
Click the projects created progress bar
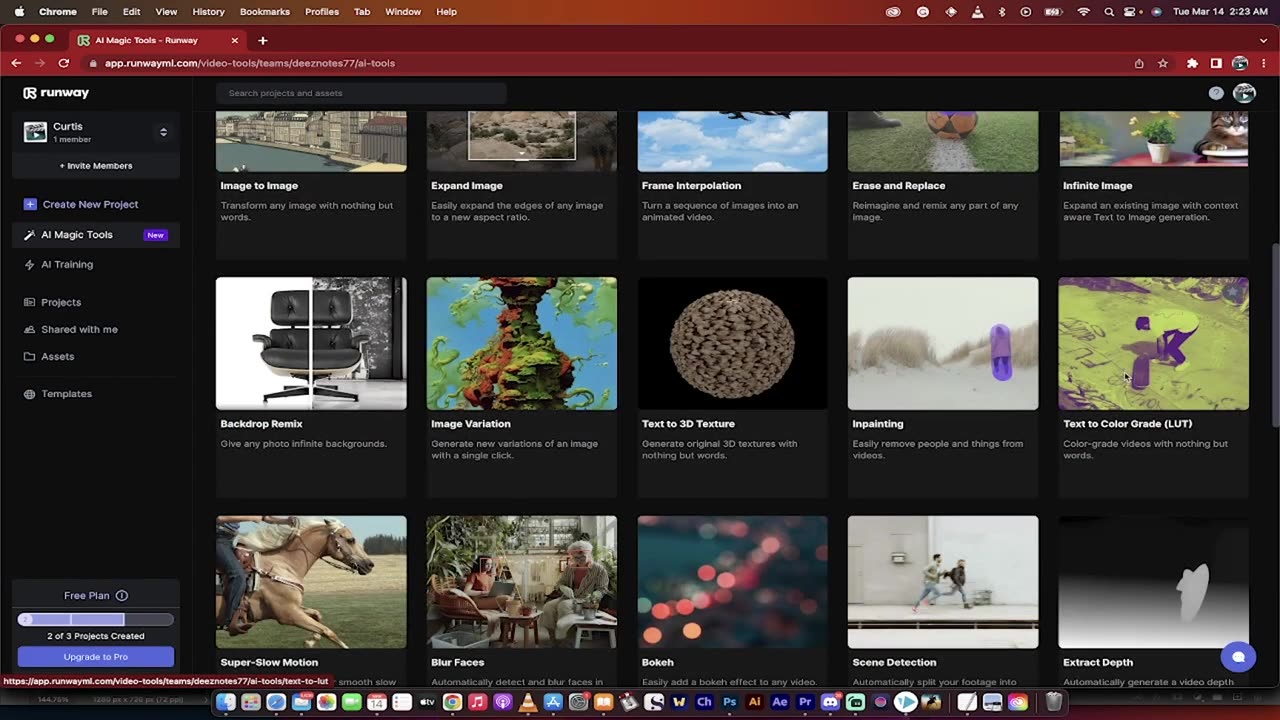(x=96, y=620)
